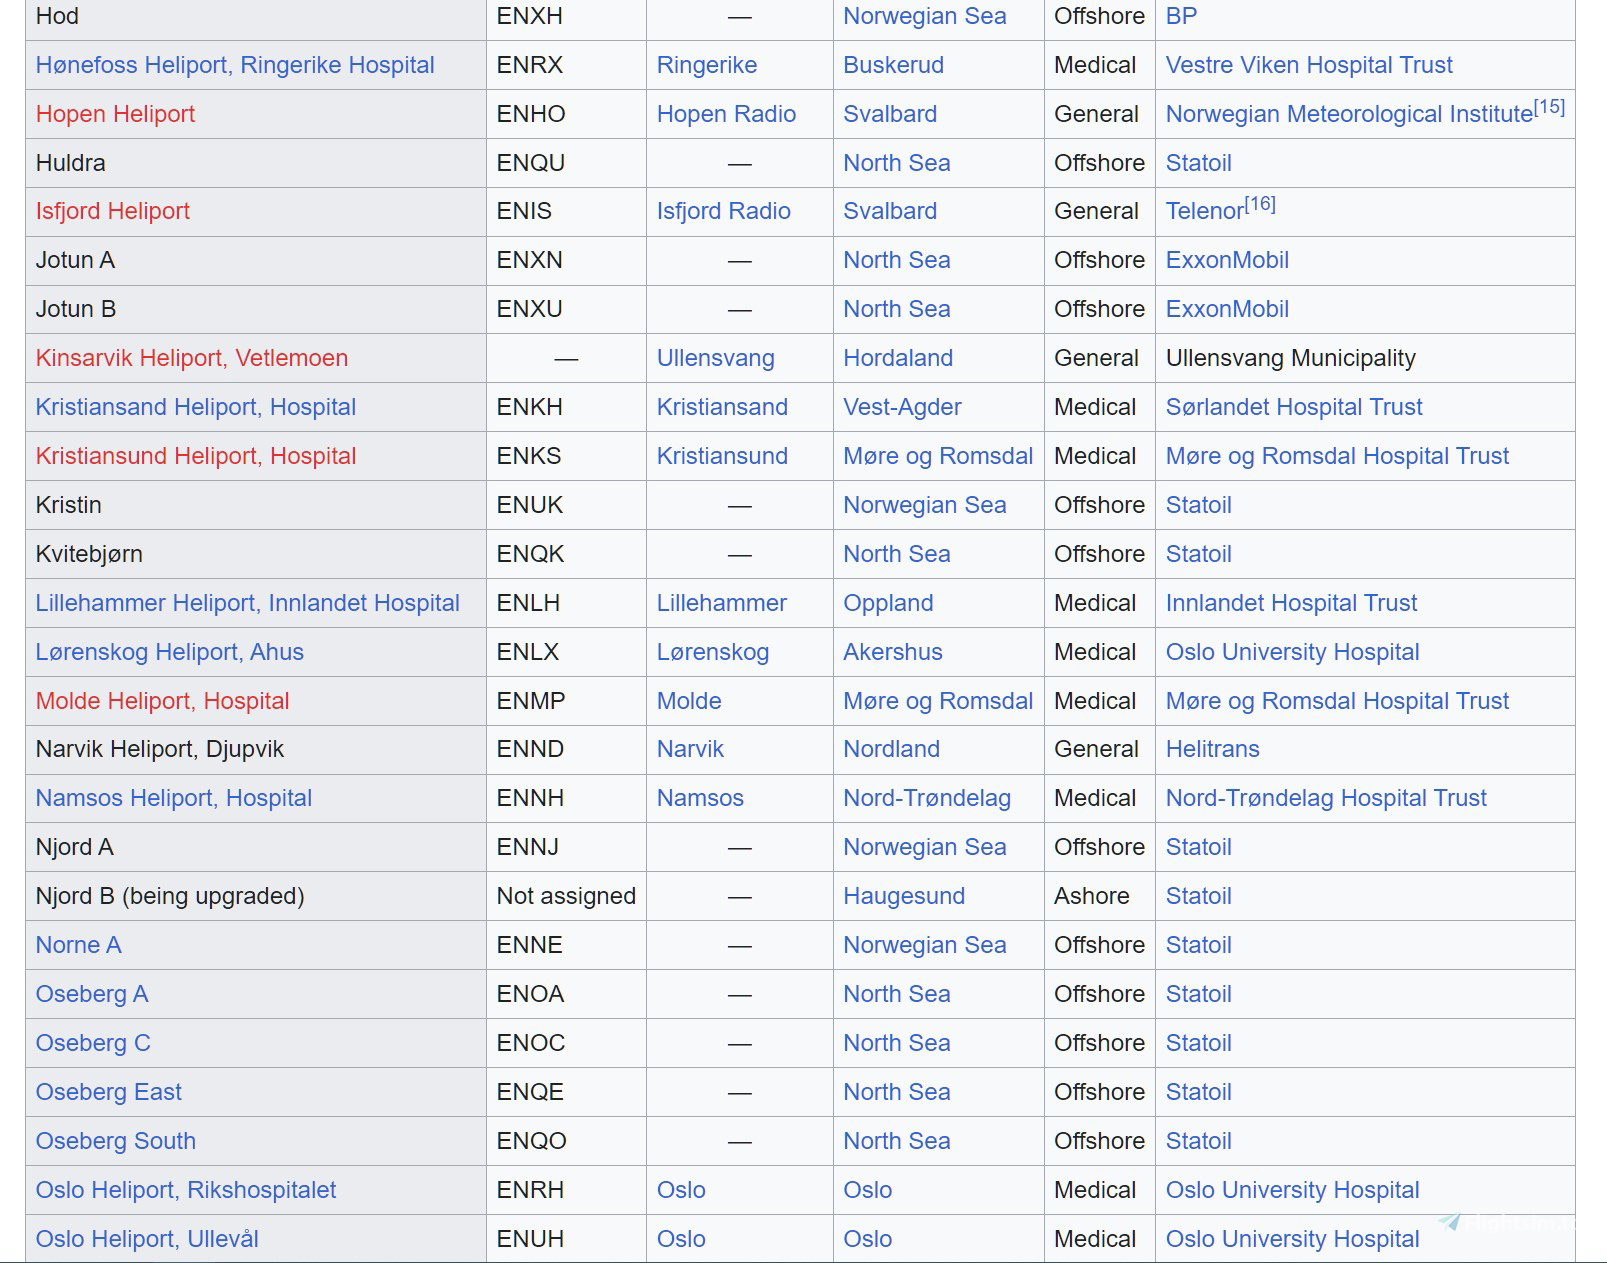
Task: Open the Oseberg South link
Action: [x=116, y=1141]
